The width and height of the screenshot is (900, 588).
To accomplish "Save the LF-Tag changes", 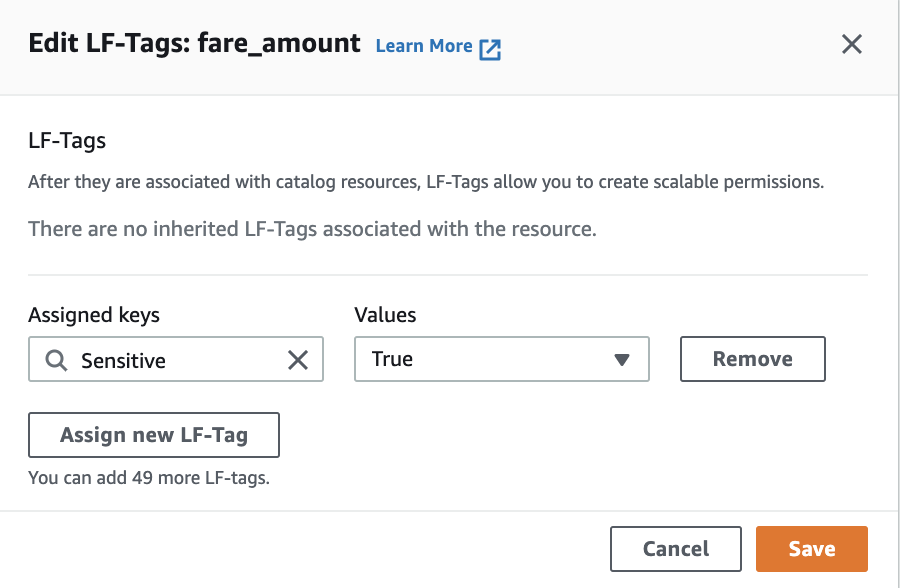I will point(811,549).
